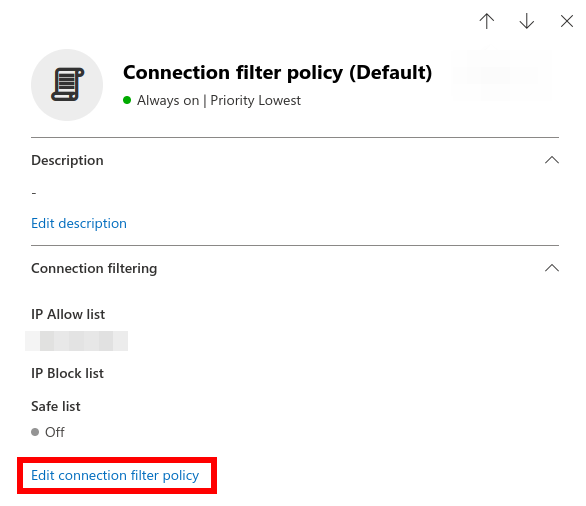The width and height of the screenshot is (586, 506).
Task: Click the empty description dash placeholder
Action: [34, 193]
